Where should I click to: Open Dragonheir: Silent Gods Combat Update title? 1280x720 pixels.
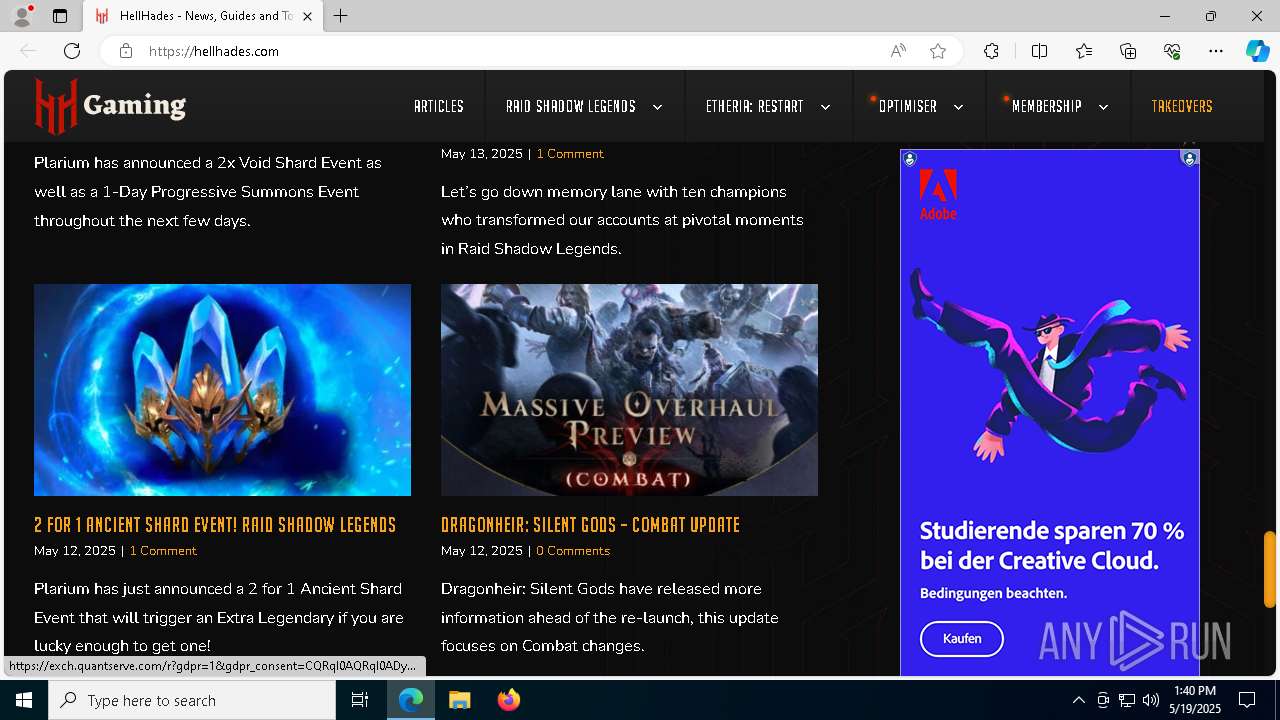coord(590,525)
